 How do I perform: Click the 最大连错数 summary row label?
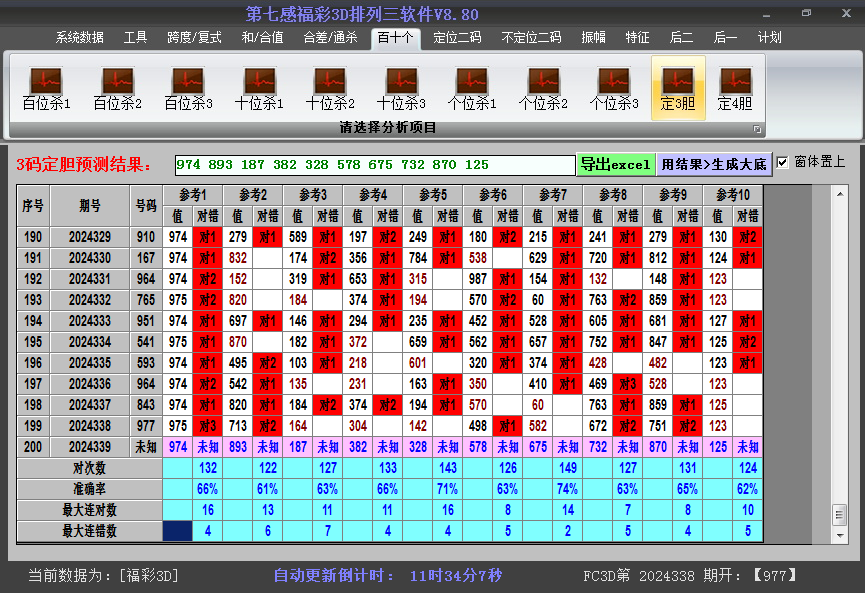coord(89,531)
